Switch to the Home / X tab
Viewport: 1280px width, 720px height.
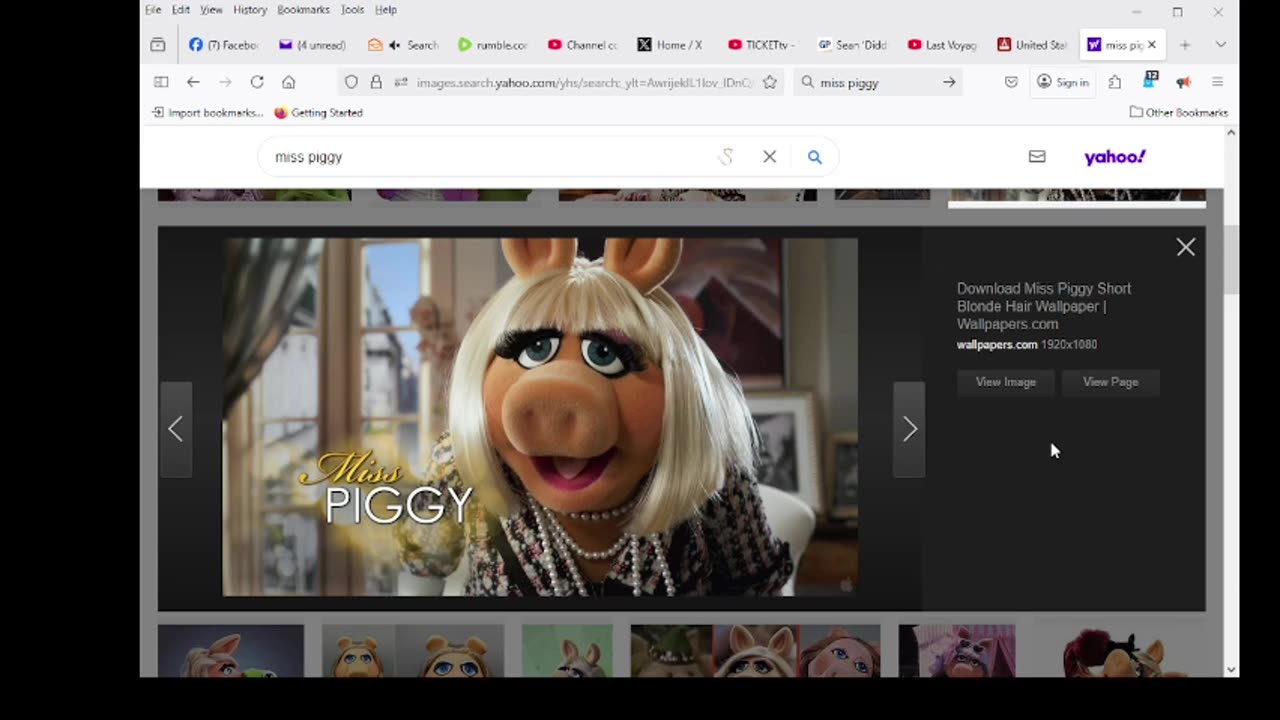click(671, 45)
